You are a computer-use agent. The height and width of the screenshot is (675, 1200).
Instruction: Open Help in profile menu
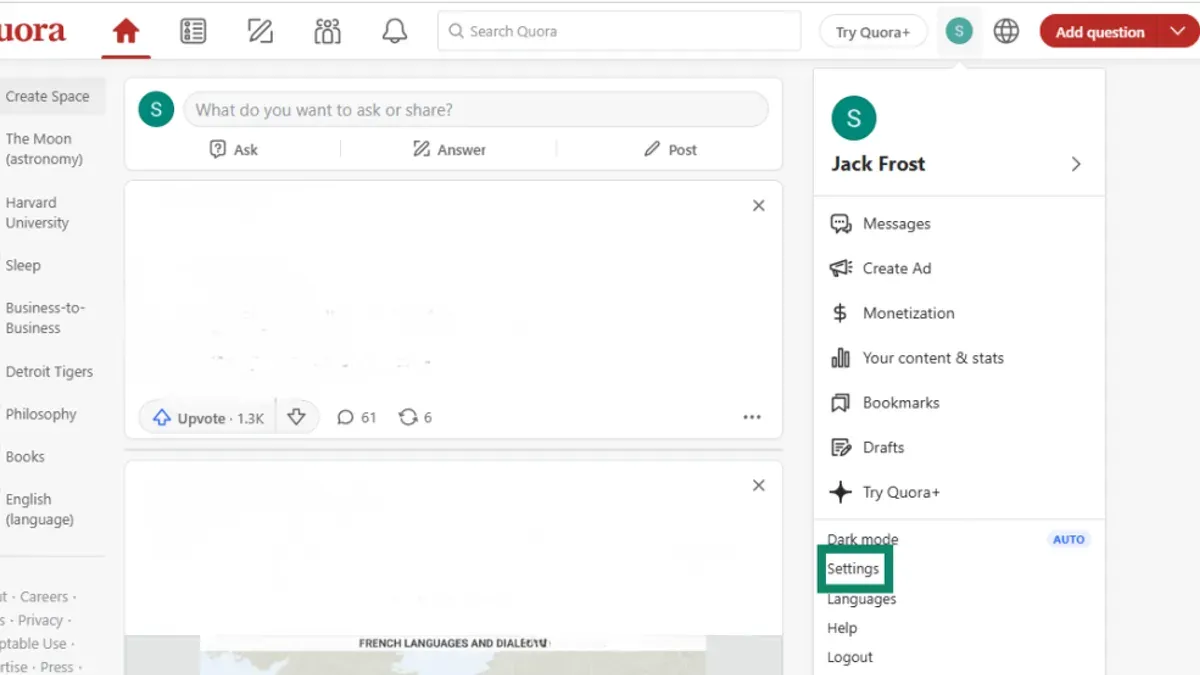tap(842, 628)
